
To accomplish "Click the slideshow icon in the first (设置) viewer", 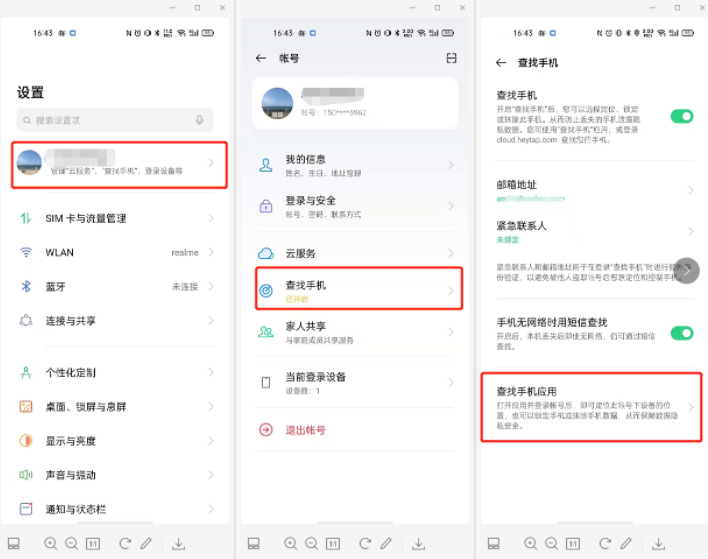I will point(14,544).
